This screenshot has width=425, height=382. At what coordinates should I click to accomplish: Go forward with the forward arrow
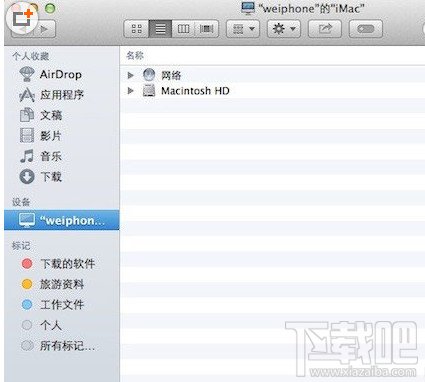click(x=44, y=29)
